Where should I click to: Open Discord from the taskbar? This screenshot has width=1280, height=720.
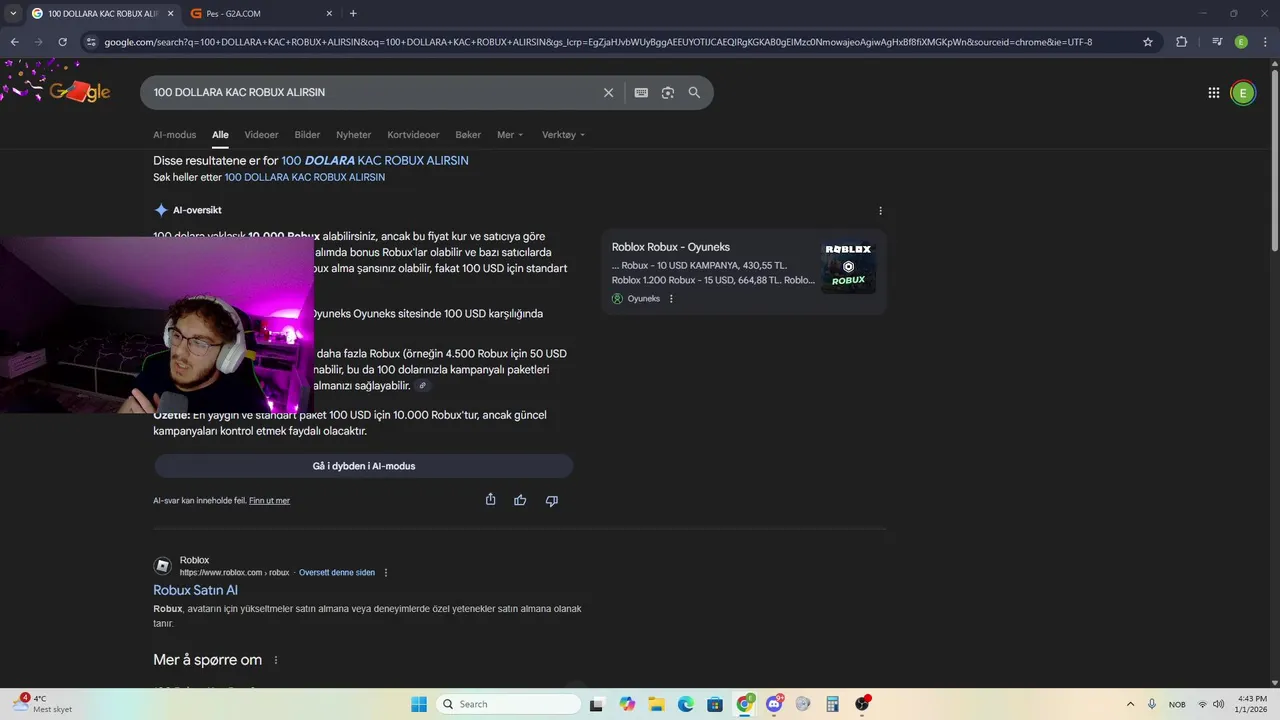coord(774,704)
